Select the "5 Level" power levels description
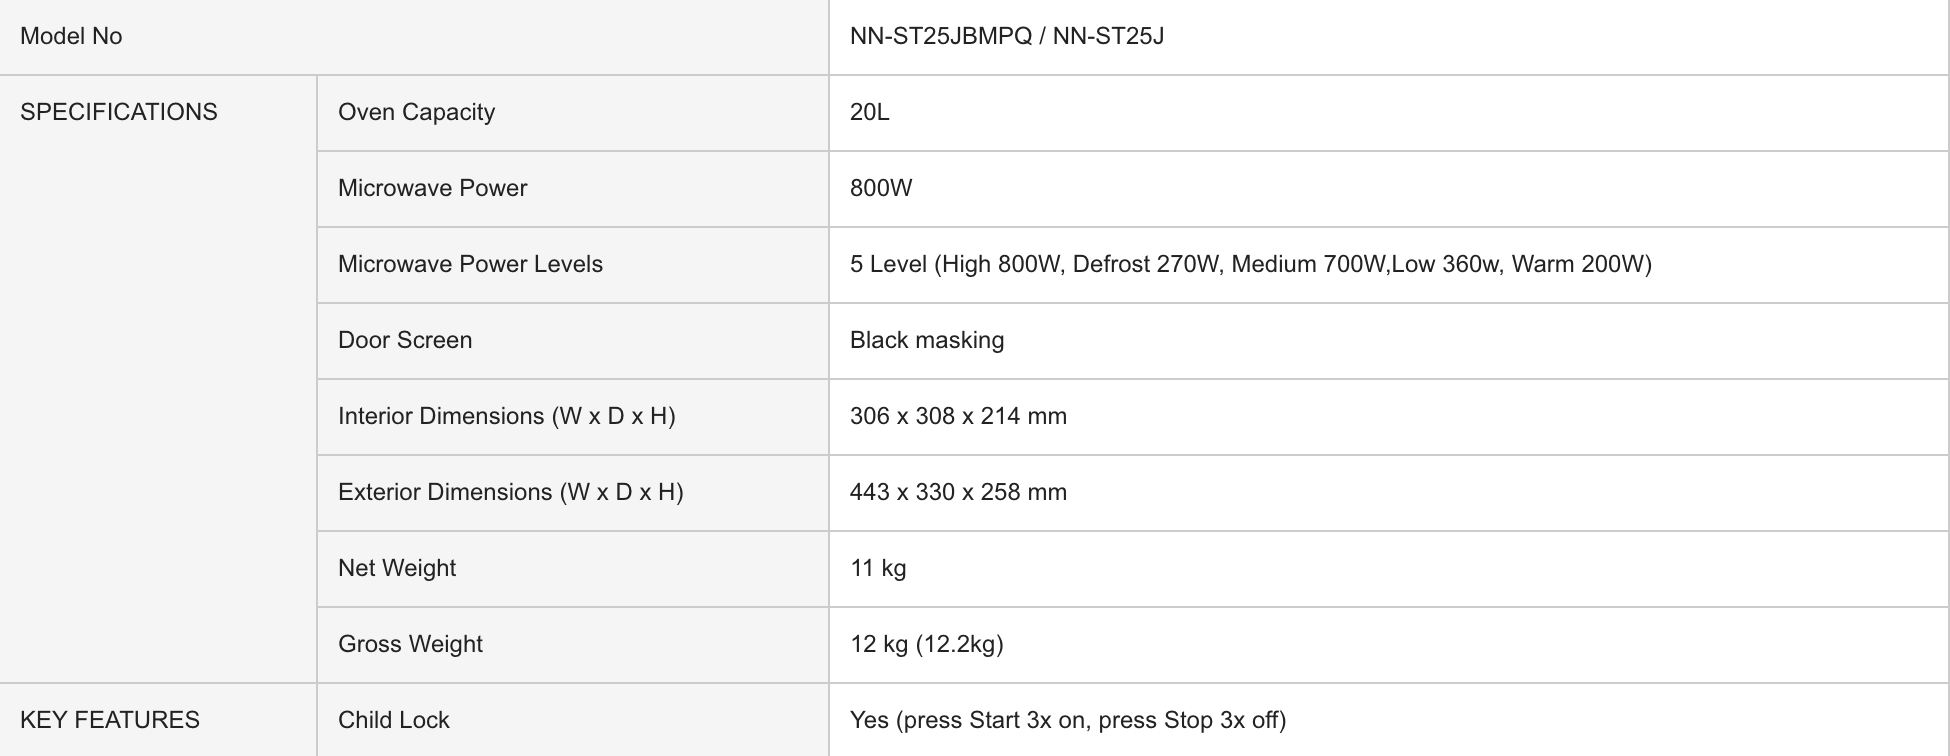 tap(1250, 264)
